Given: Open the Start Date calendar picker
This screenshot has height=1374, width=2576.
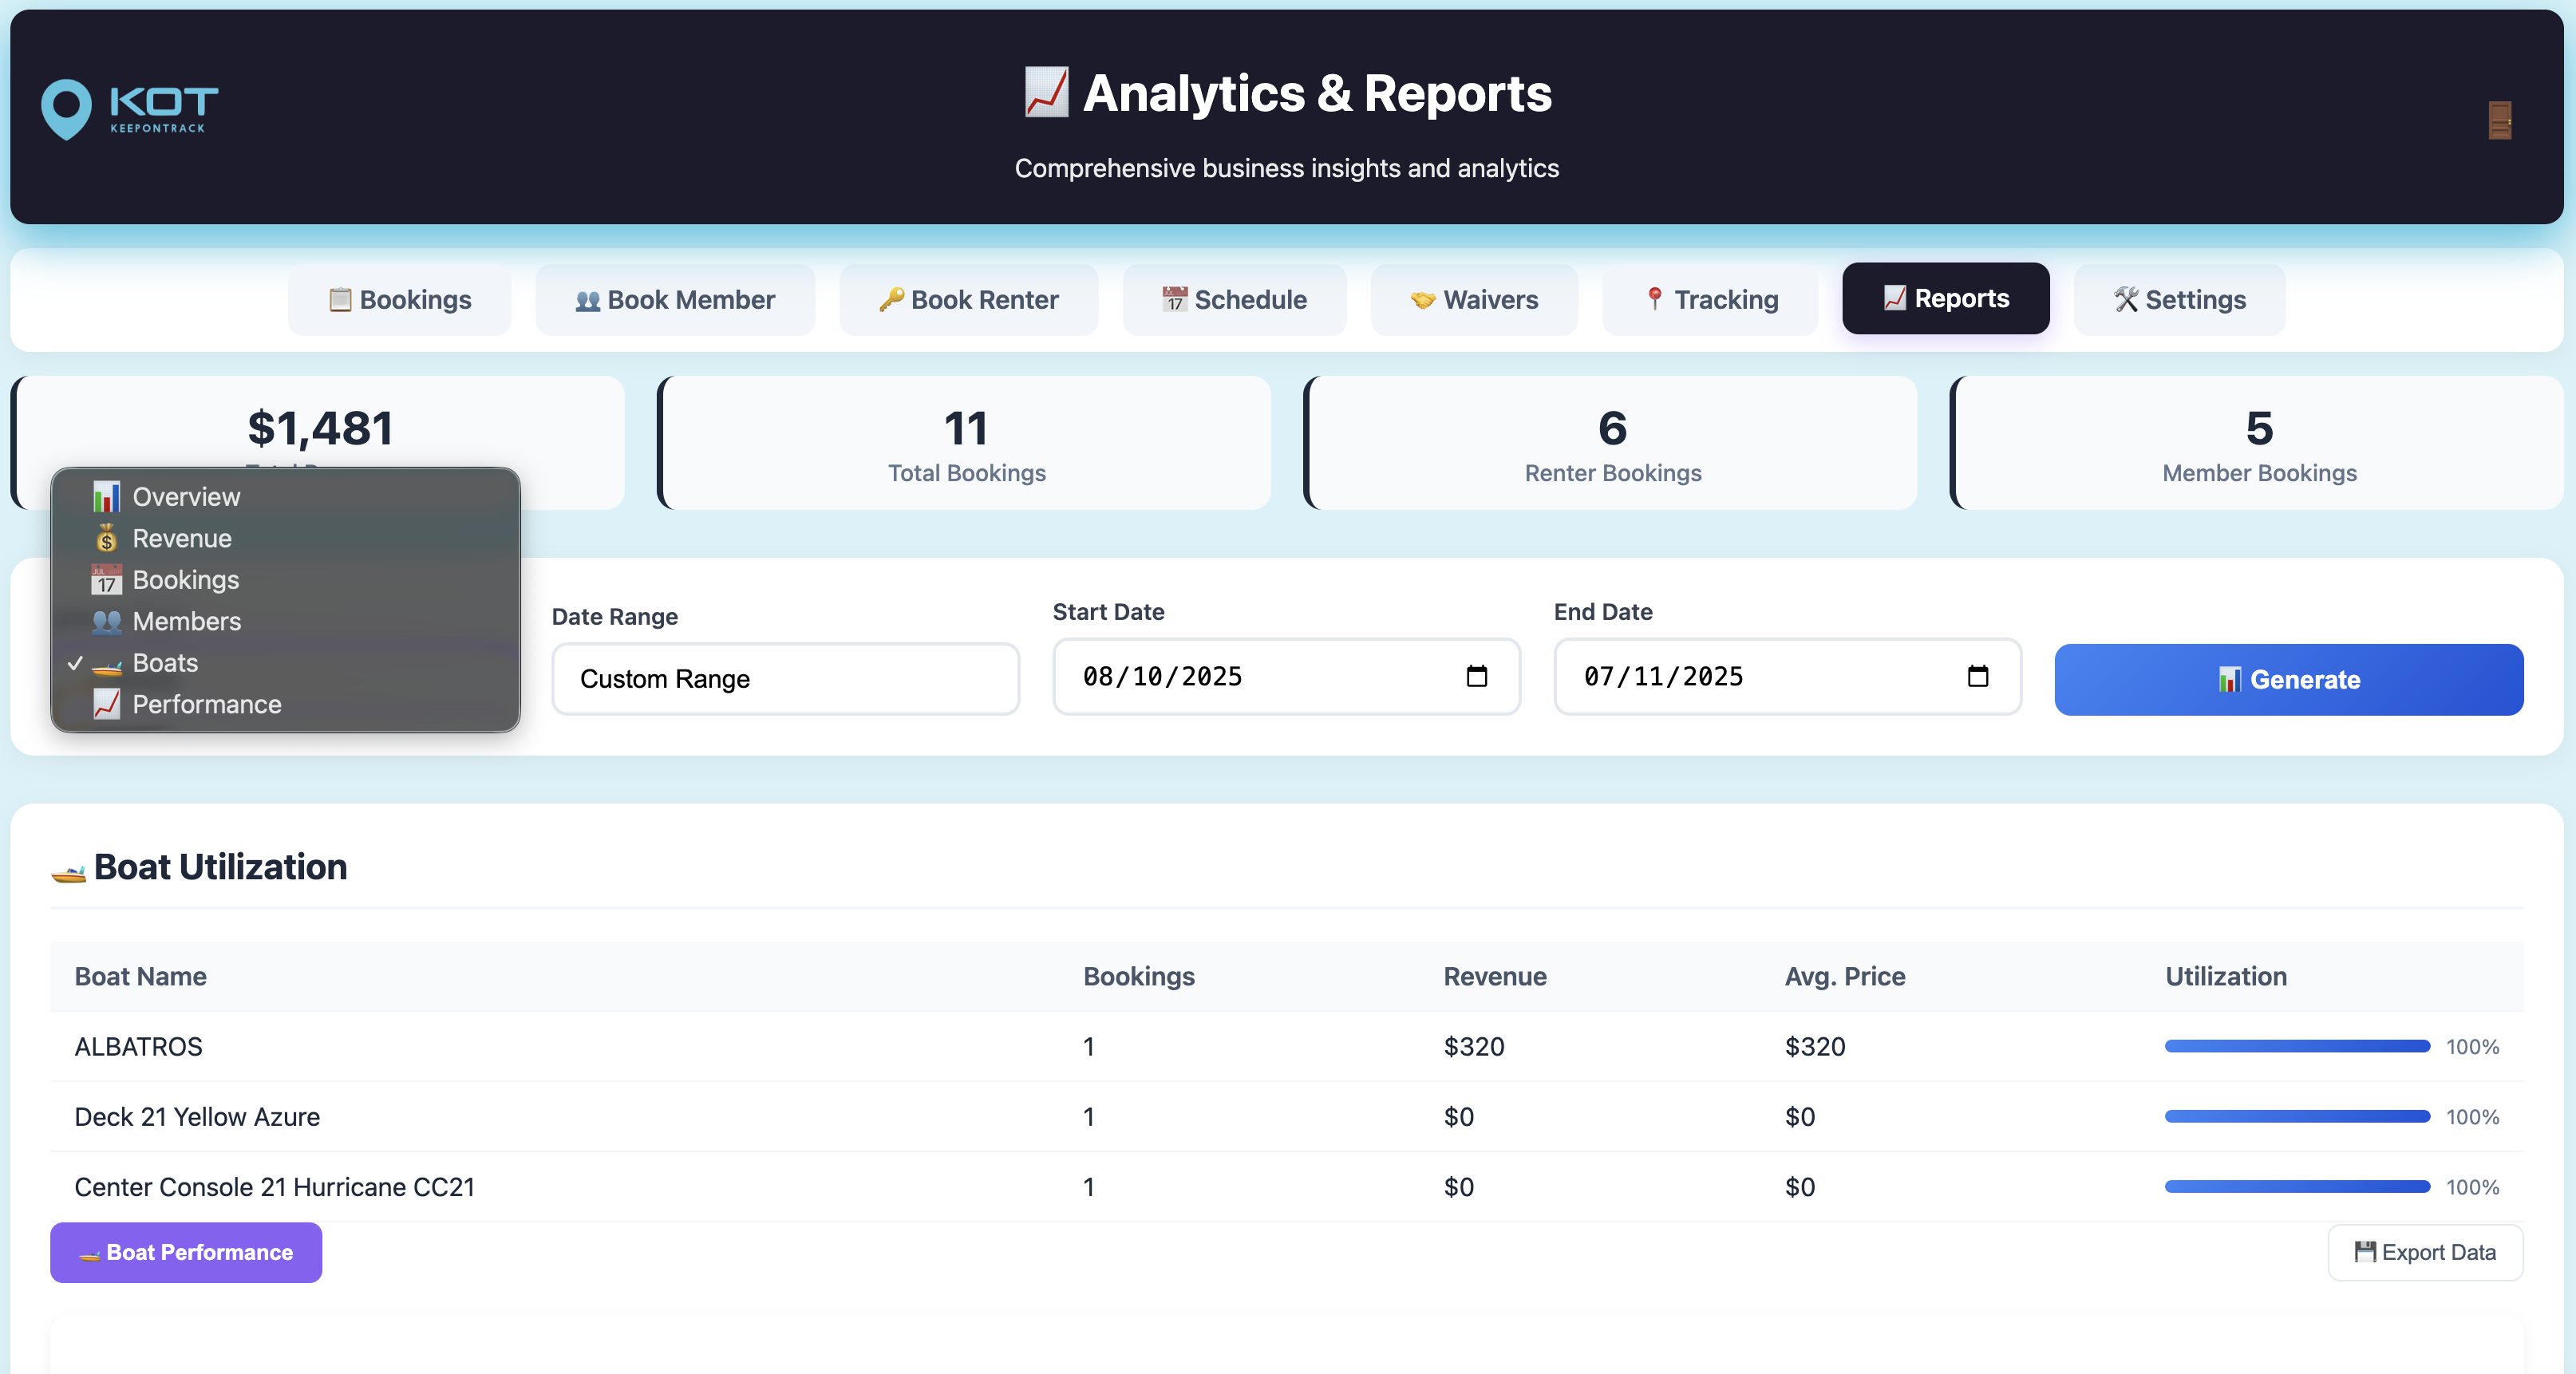Looking at the screenshot, I should pos(1478,676).
